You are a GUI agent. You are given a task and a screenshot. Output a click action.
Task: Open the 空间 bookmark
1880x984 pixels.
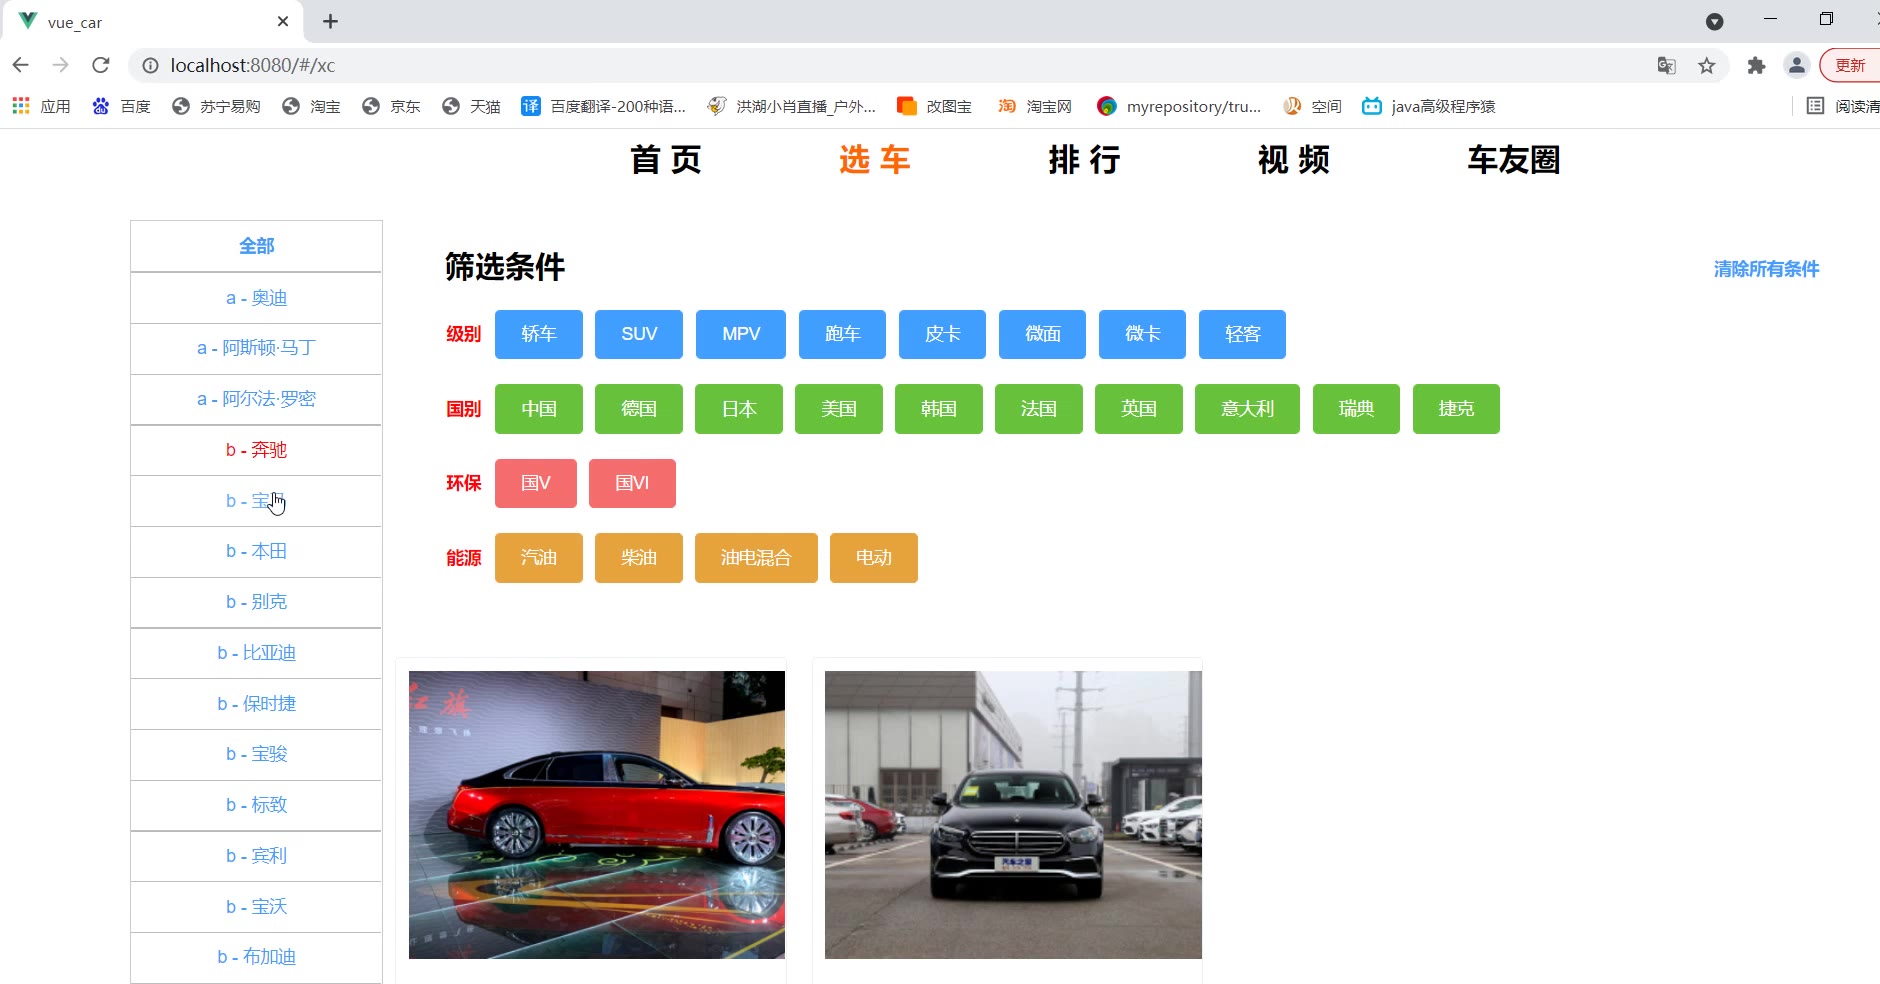1312,106
